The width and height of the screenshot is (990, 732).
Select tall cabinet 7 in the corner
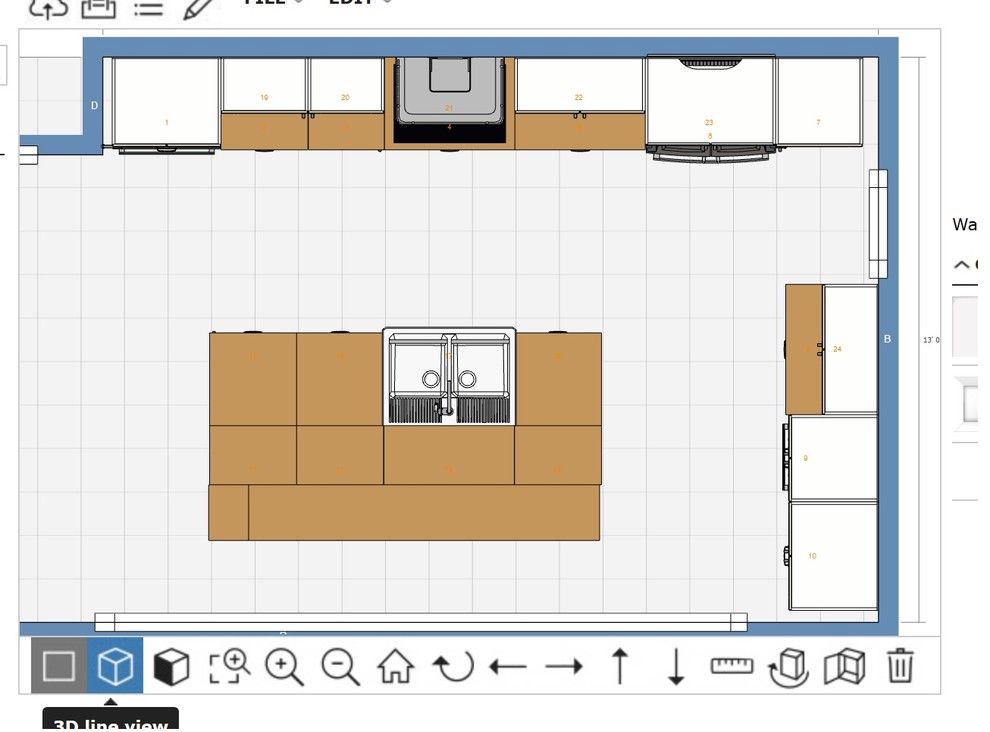(819, 102)
